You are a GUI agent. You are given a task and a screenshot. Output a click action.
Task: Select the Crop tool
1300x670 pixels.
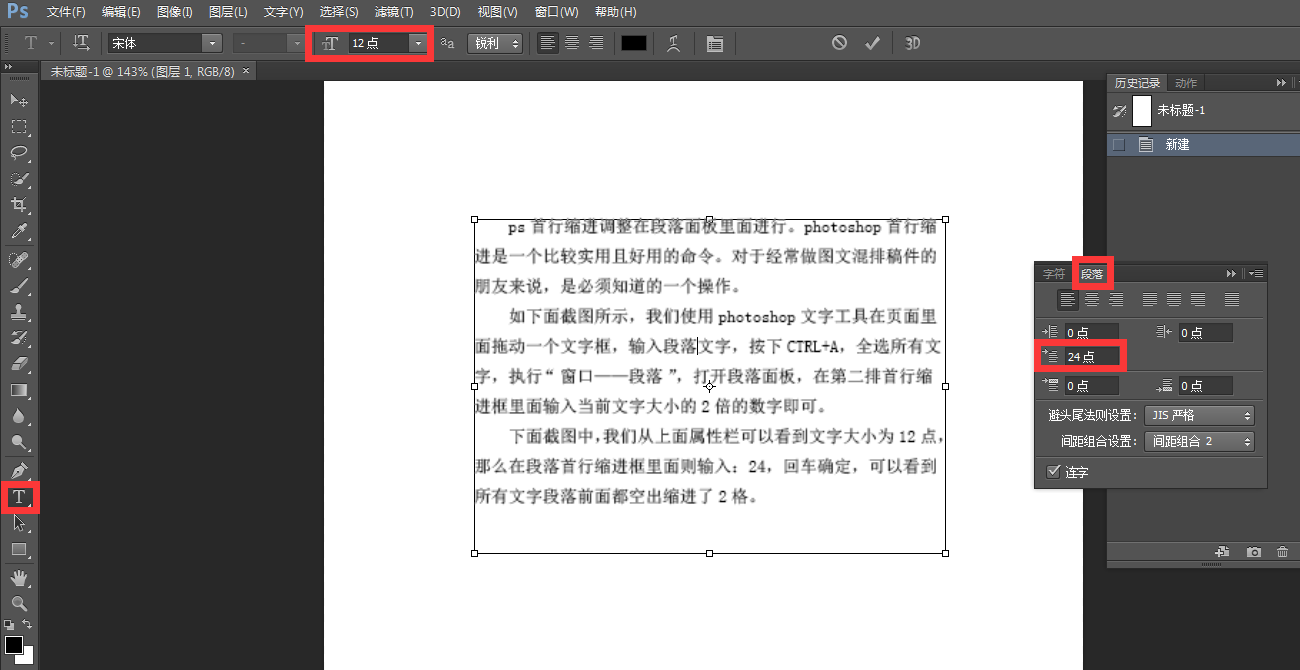point(18,205)
